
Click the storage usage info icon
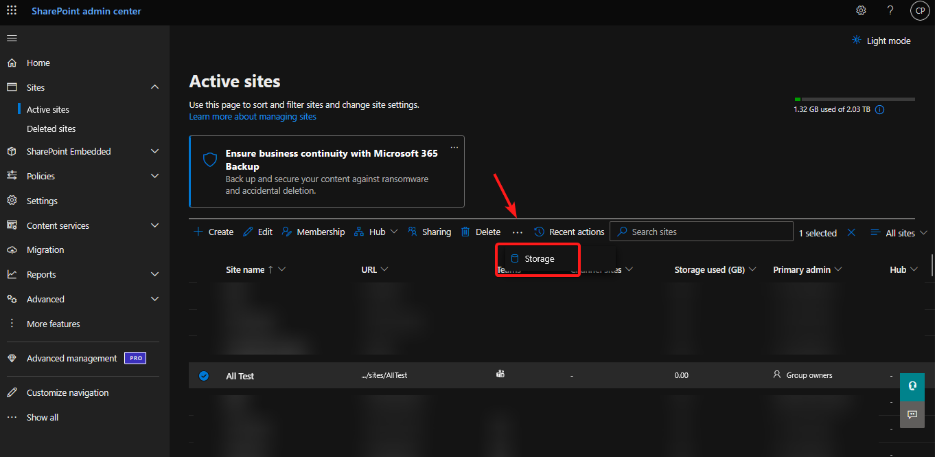point(879,110)
